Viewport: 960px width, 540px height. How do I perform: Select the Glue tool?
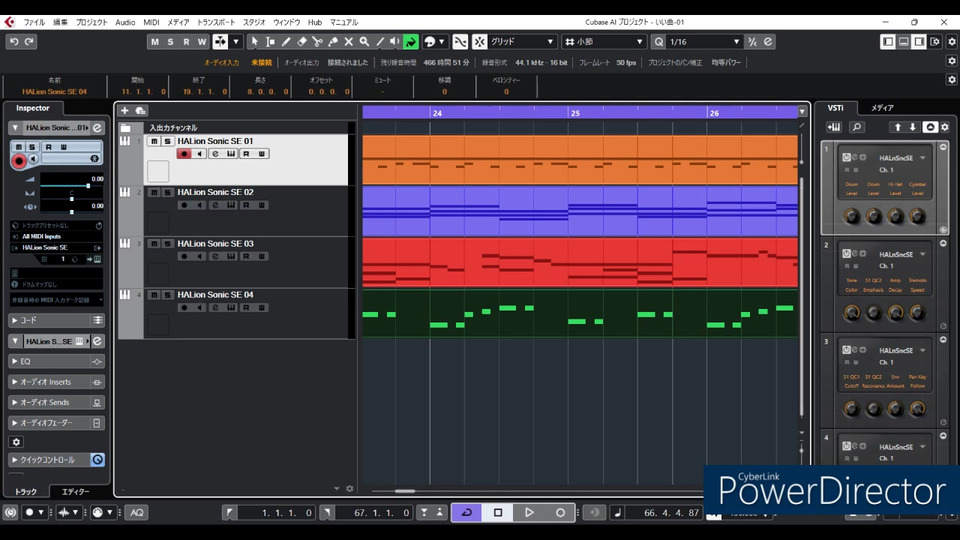click(x=333, y=42)
